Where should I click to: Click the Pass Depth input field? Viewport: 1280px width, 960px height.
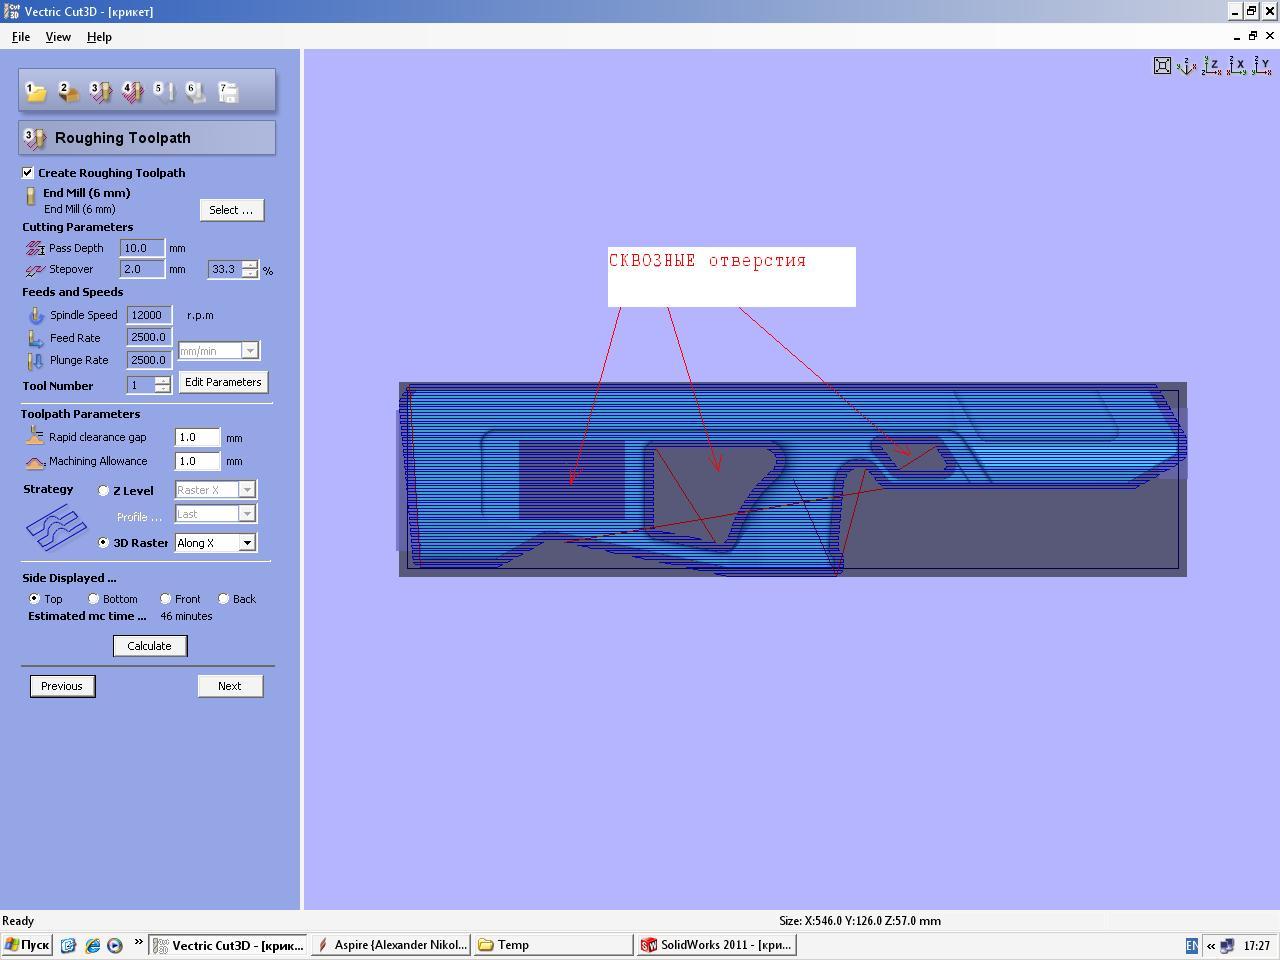pos(142,248)
